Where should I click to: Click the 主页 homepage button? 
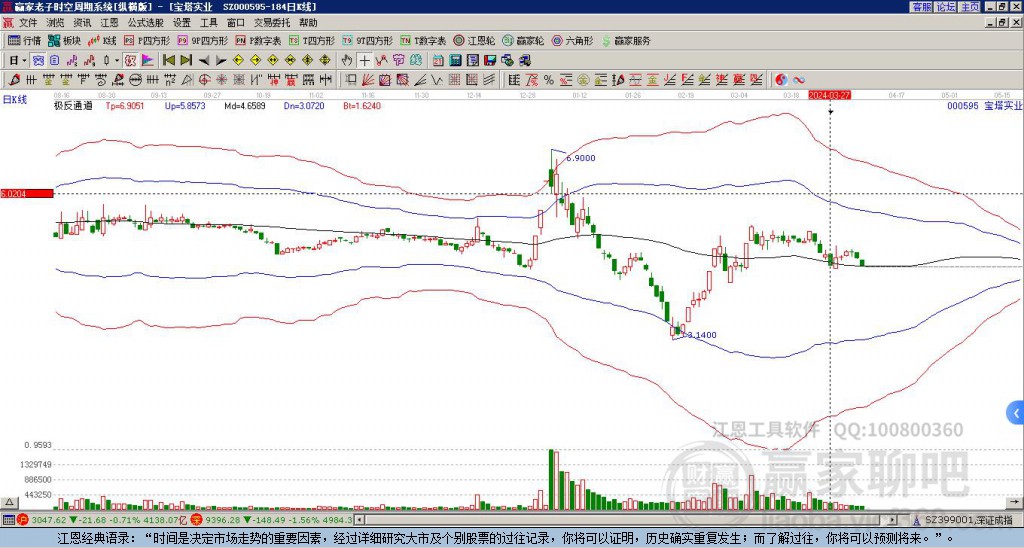970,7
